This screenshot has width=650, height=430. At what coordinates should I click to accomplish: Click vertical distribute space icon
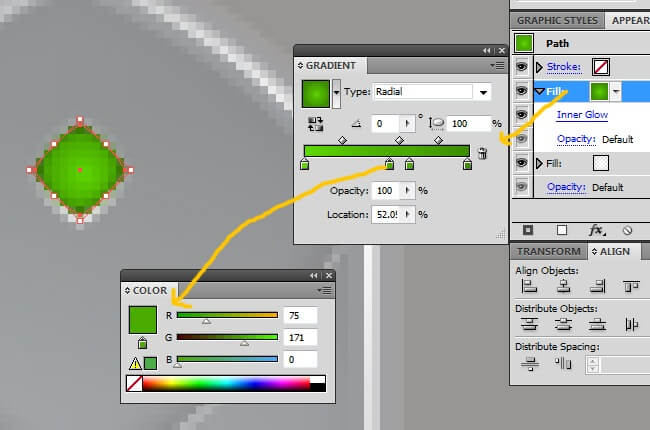[529, 364]
